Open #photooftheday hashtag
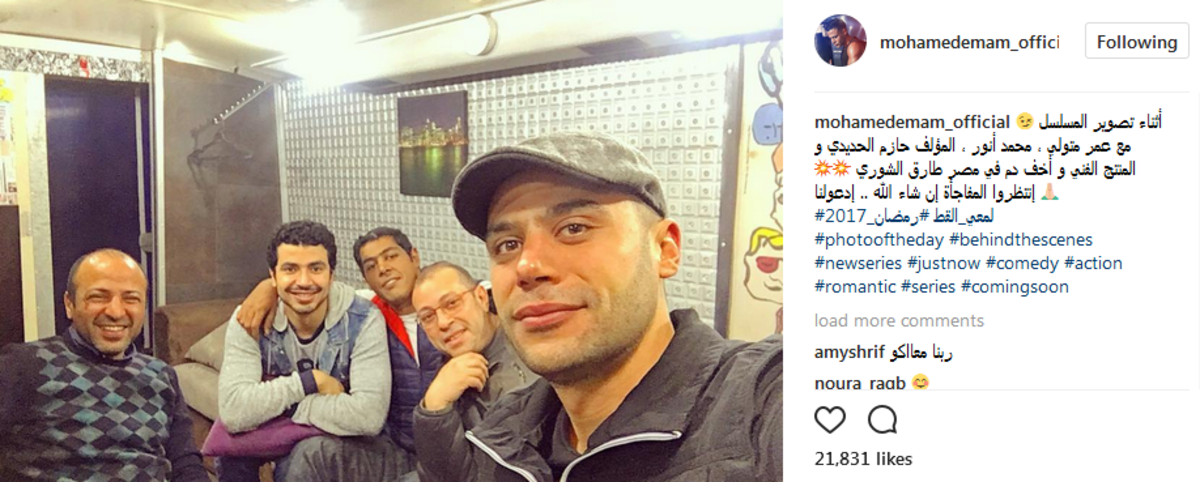The height and width of the screenshot is (482, 1200). point(879,240)
